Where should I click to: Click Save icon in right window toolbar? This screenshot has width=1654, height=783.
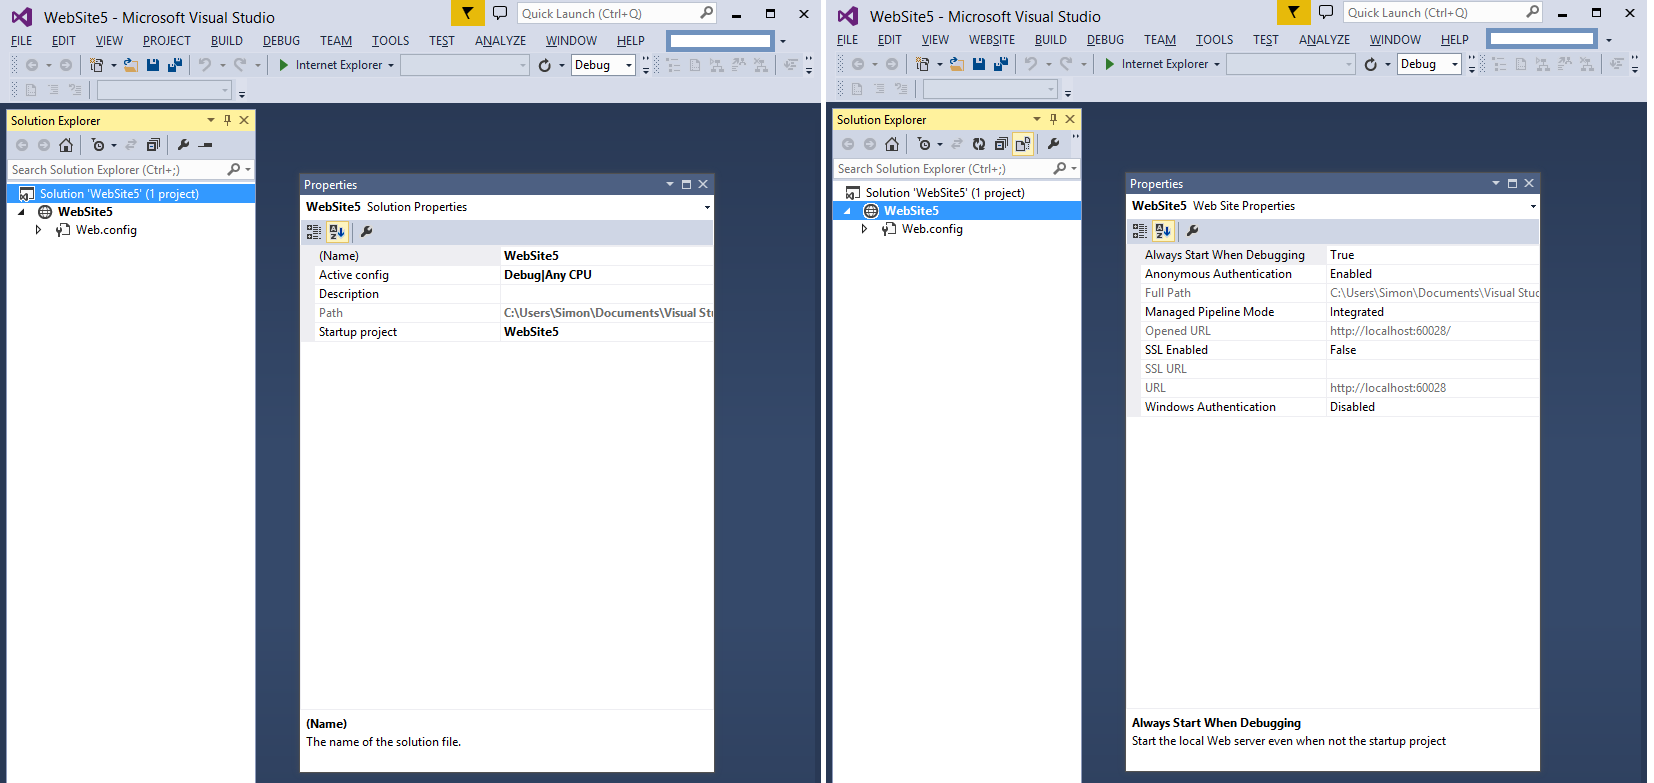[979, 64]
